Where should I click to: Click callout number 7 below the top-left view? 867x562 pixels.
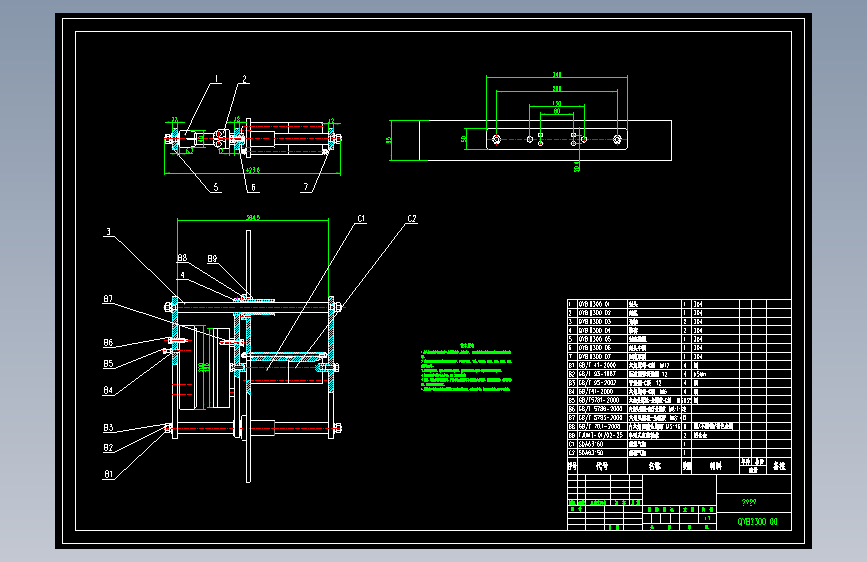[x=306, y=188]
